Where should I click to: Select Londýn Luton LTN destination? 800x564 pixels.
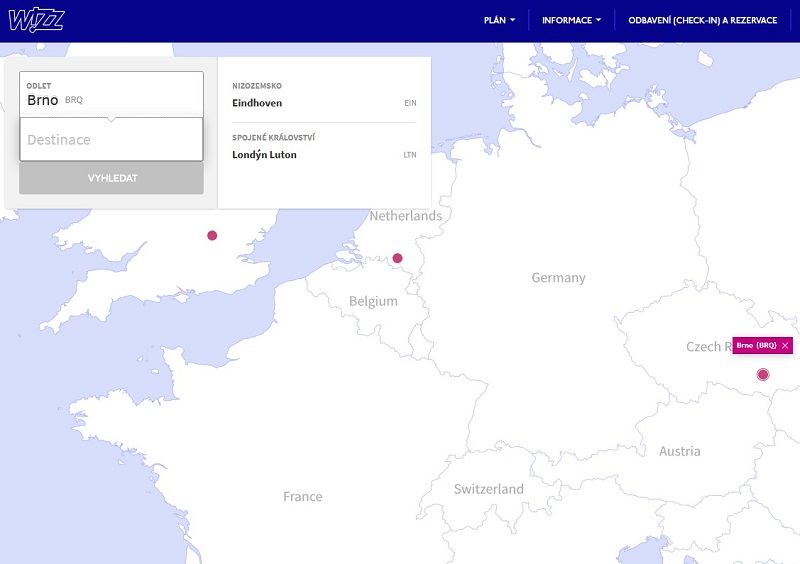tap(324, 155)
